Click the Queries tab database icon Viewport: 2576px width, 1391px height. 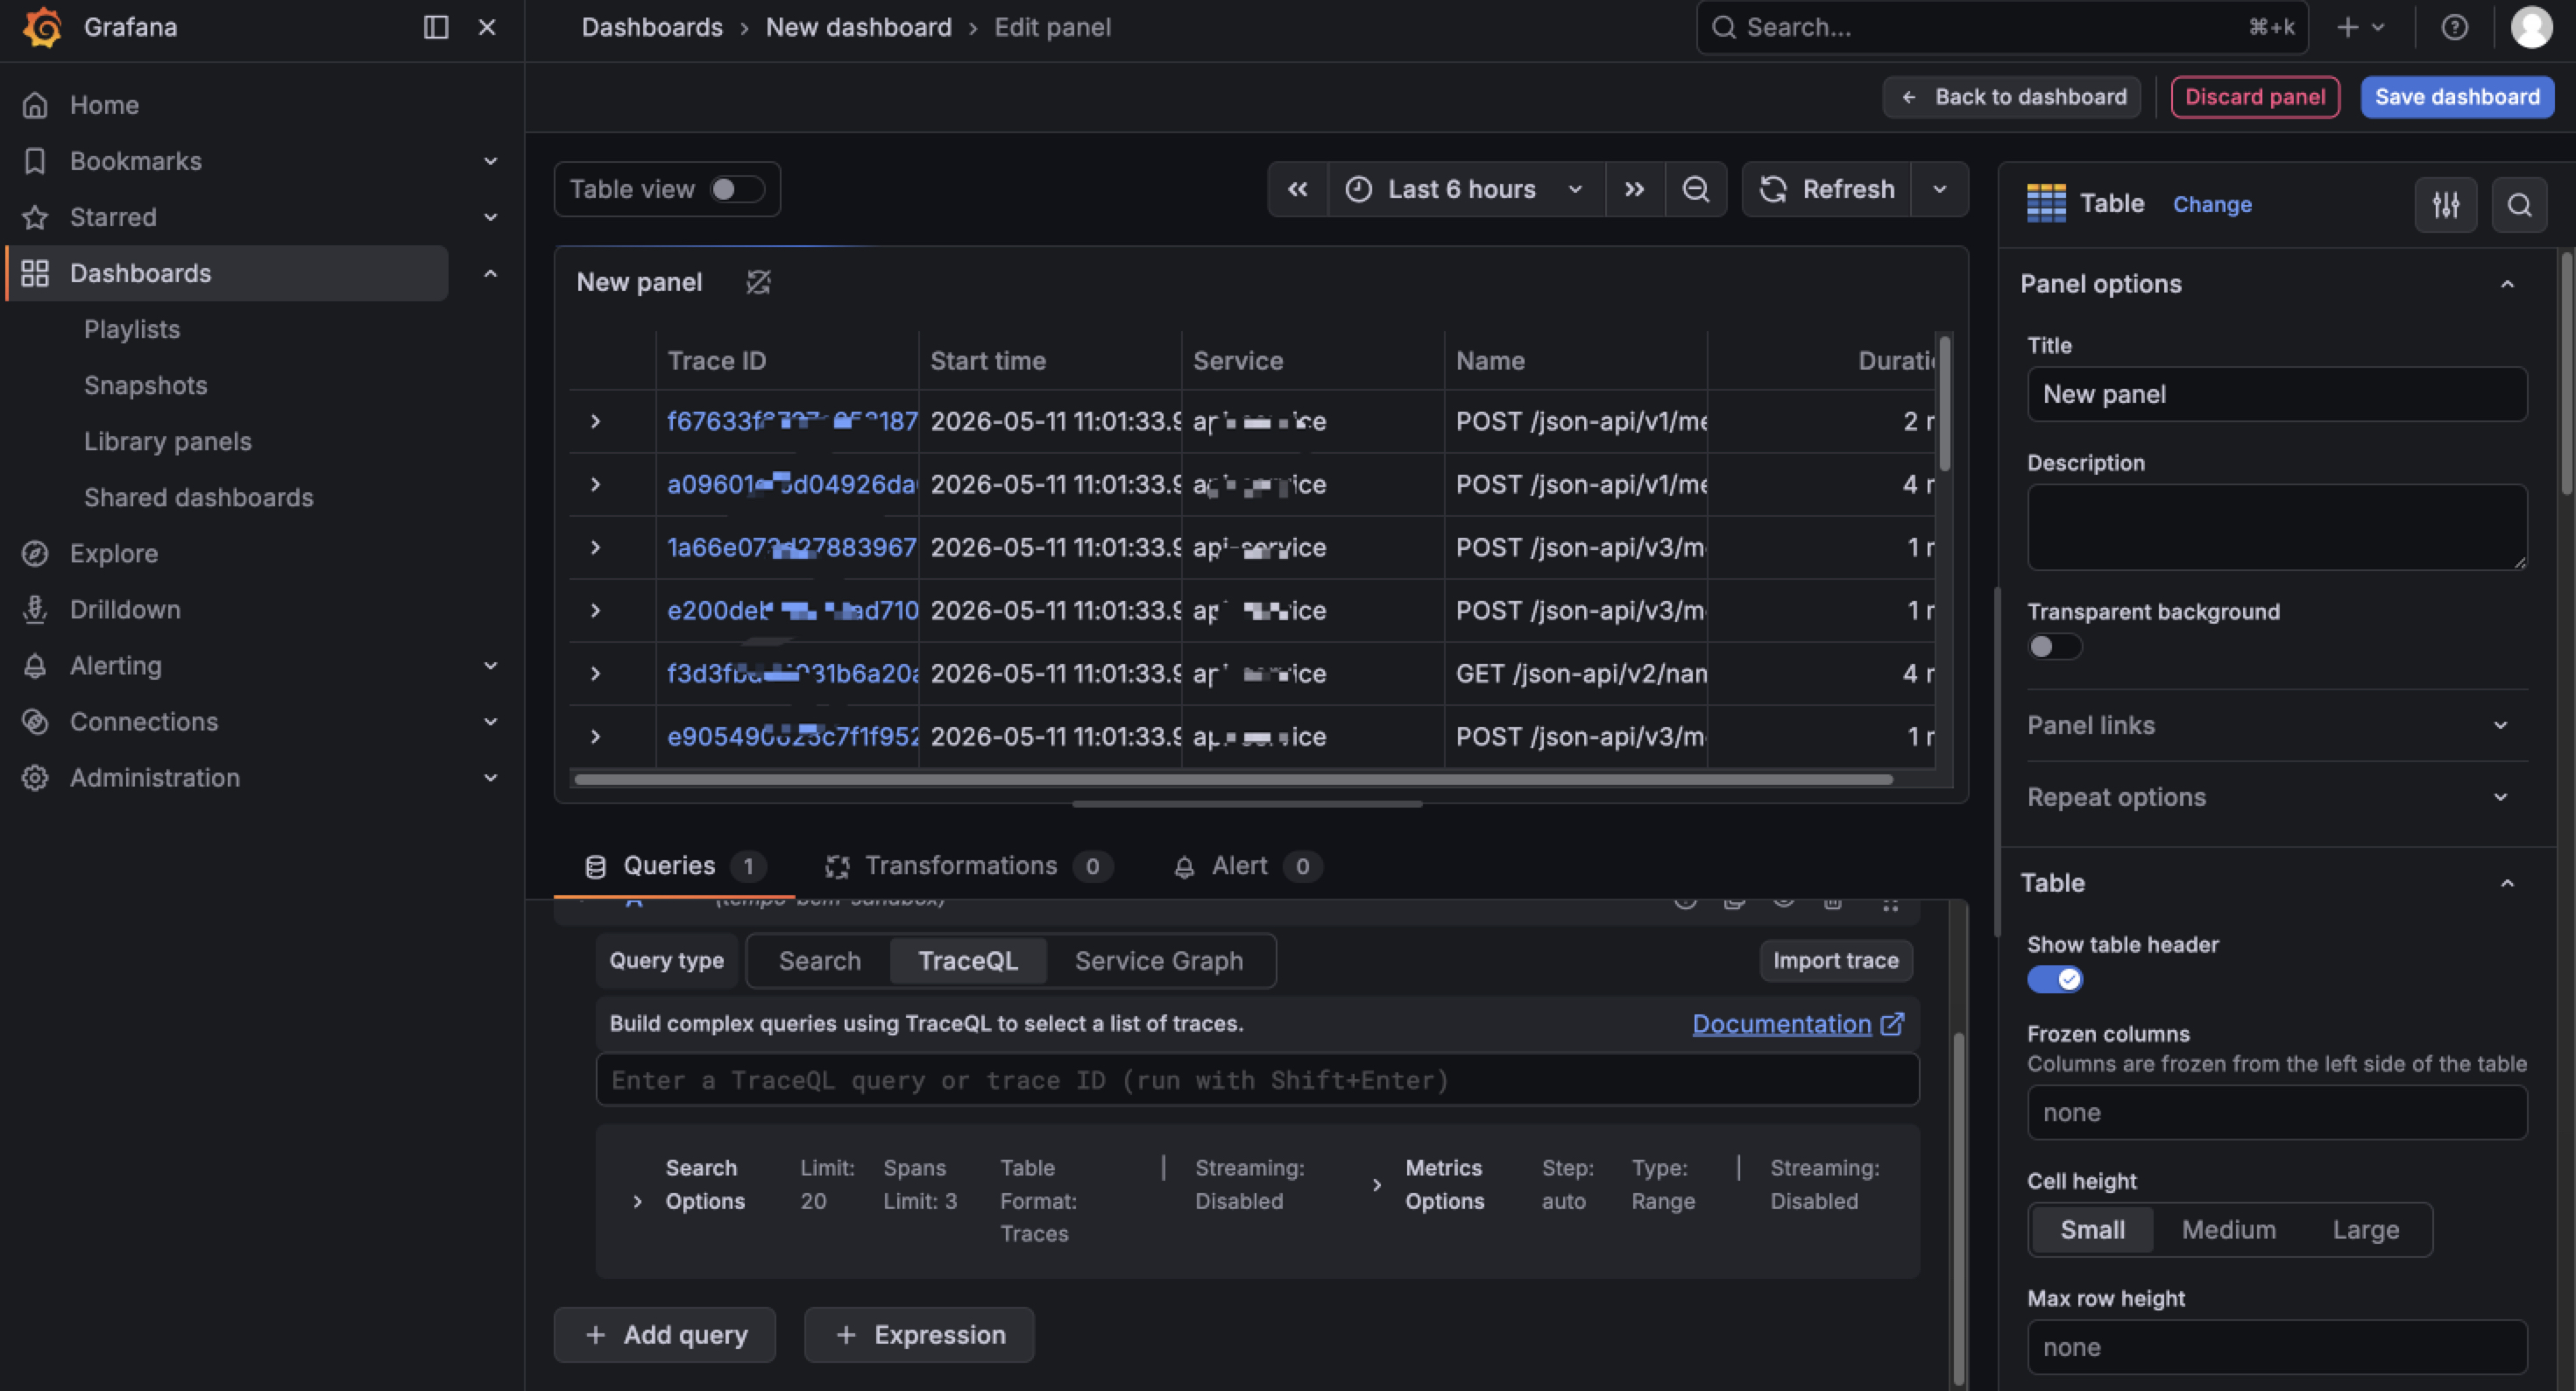coord(595,867)
